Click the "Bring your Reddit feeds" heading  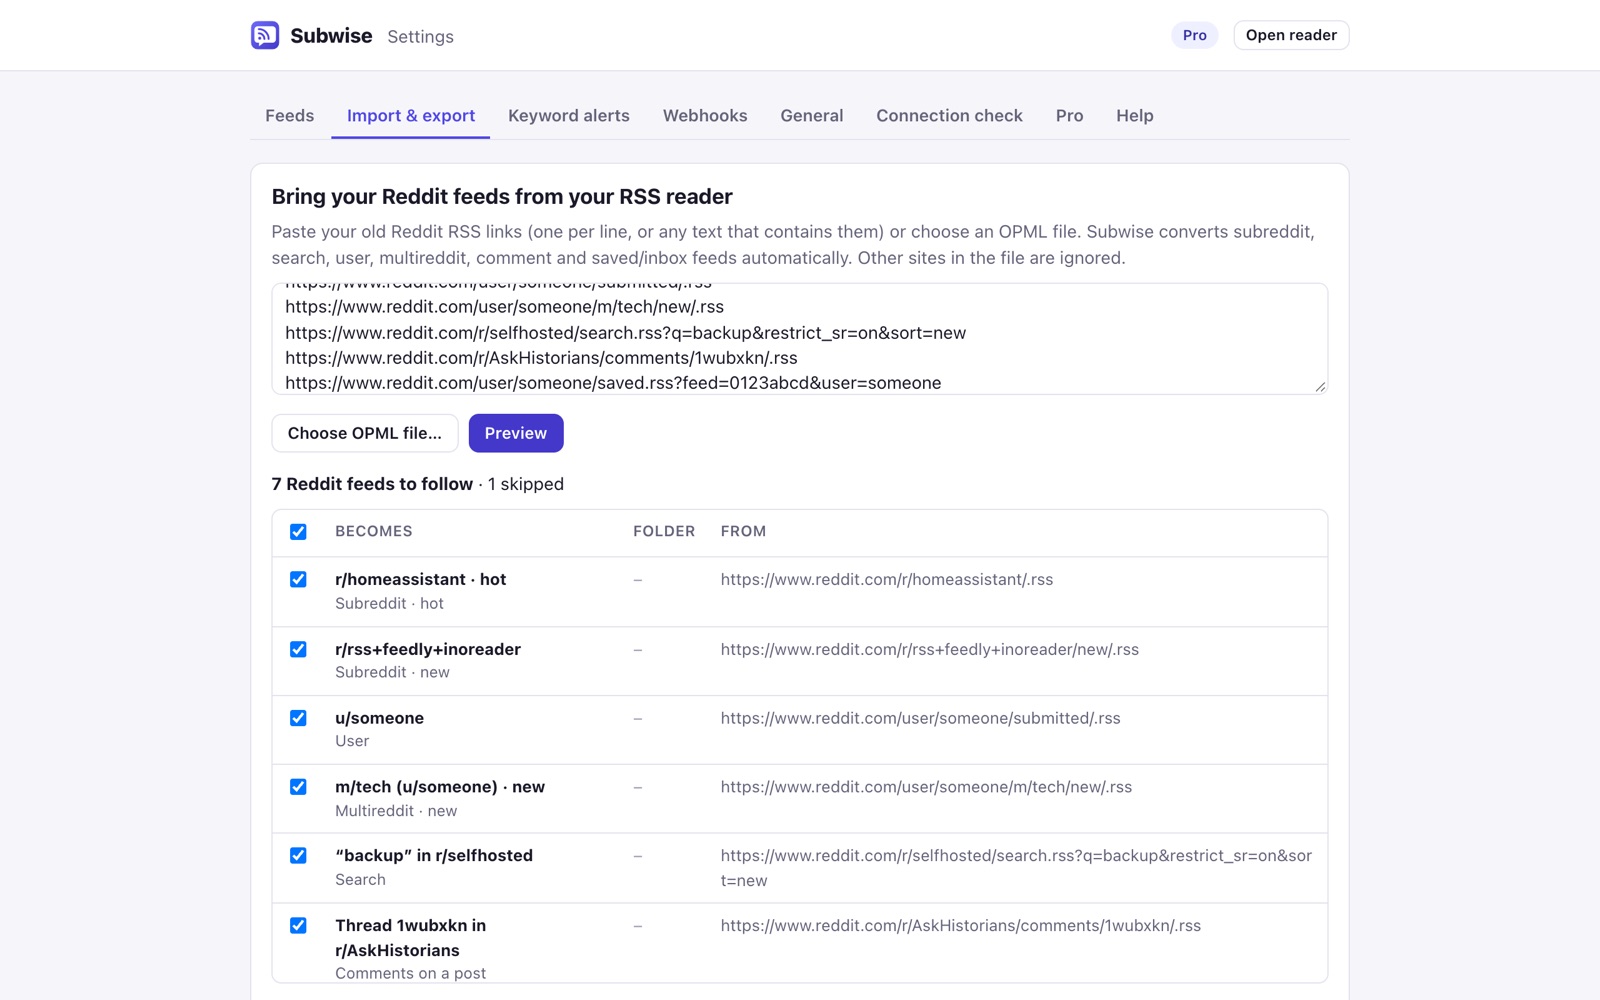pos(502,197)
